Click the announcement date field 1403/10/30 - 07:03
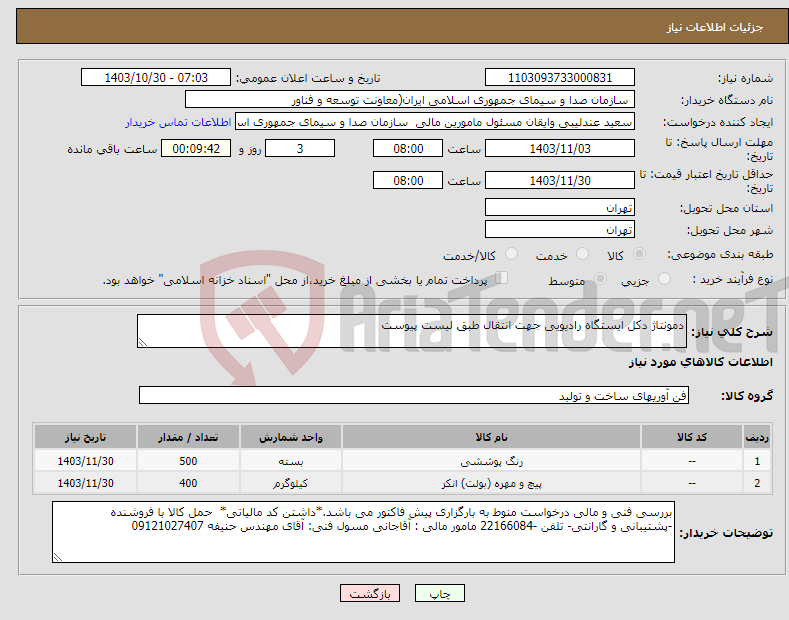The height and width of the screenshot is (620, 789). pos(156,78)
